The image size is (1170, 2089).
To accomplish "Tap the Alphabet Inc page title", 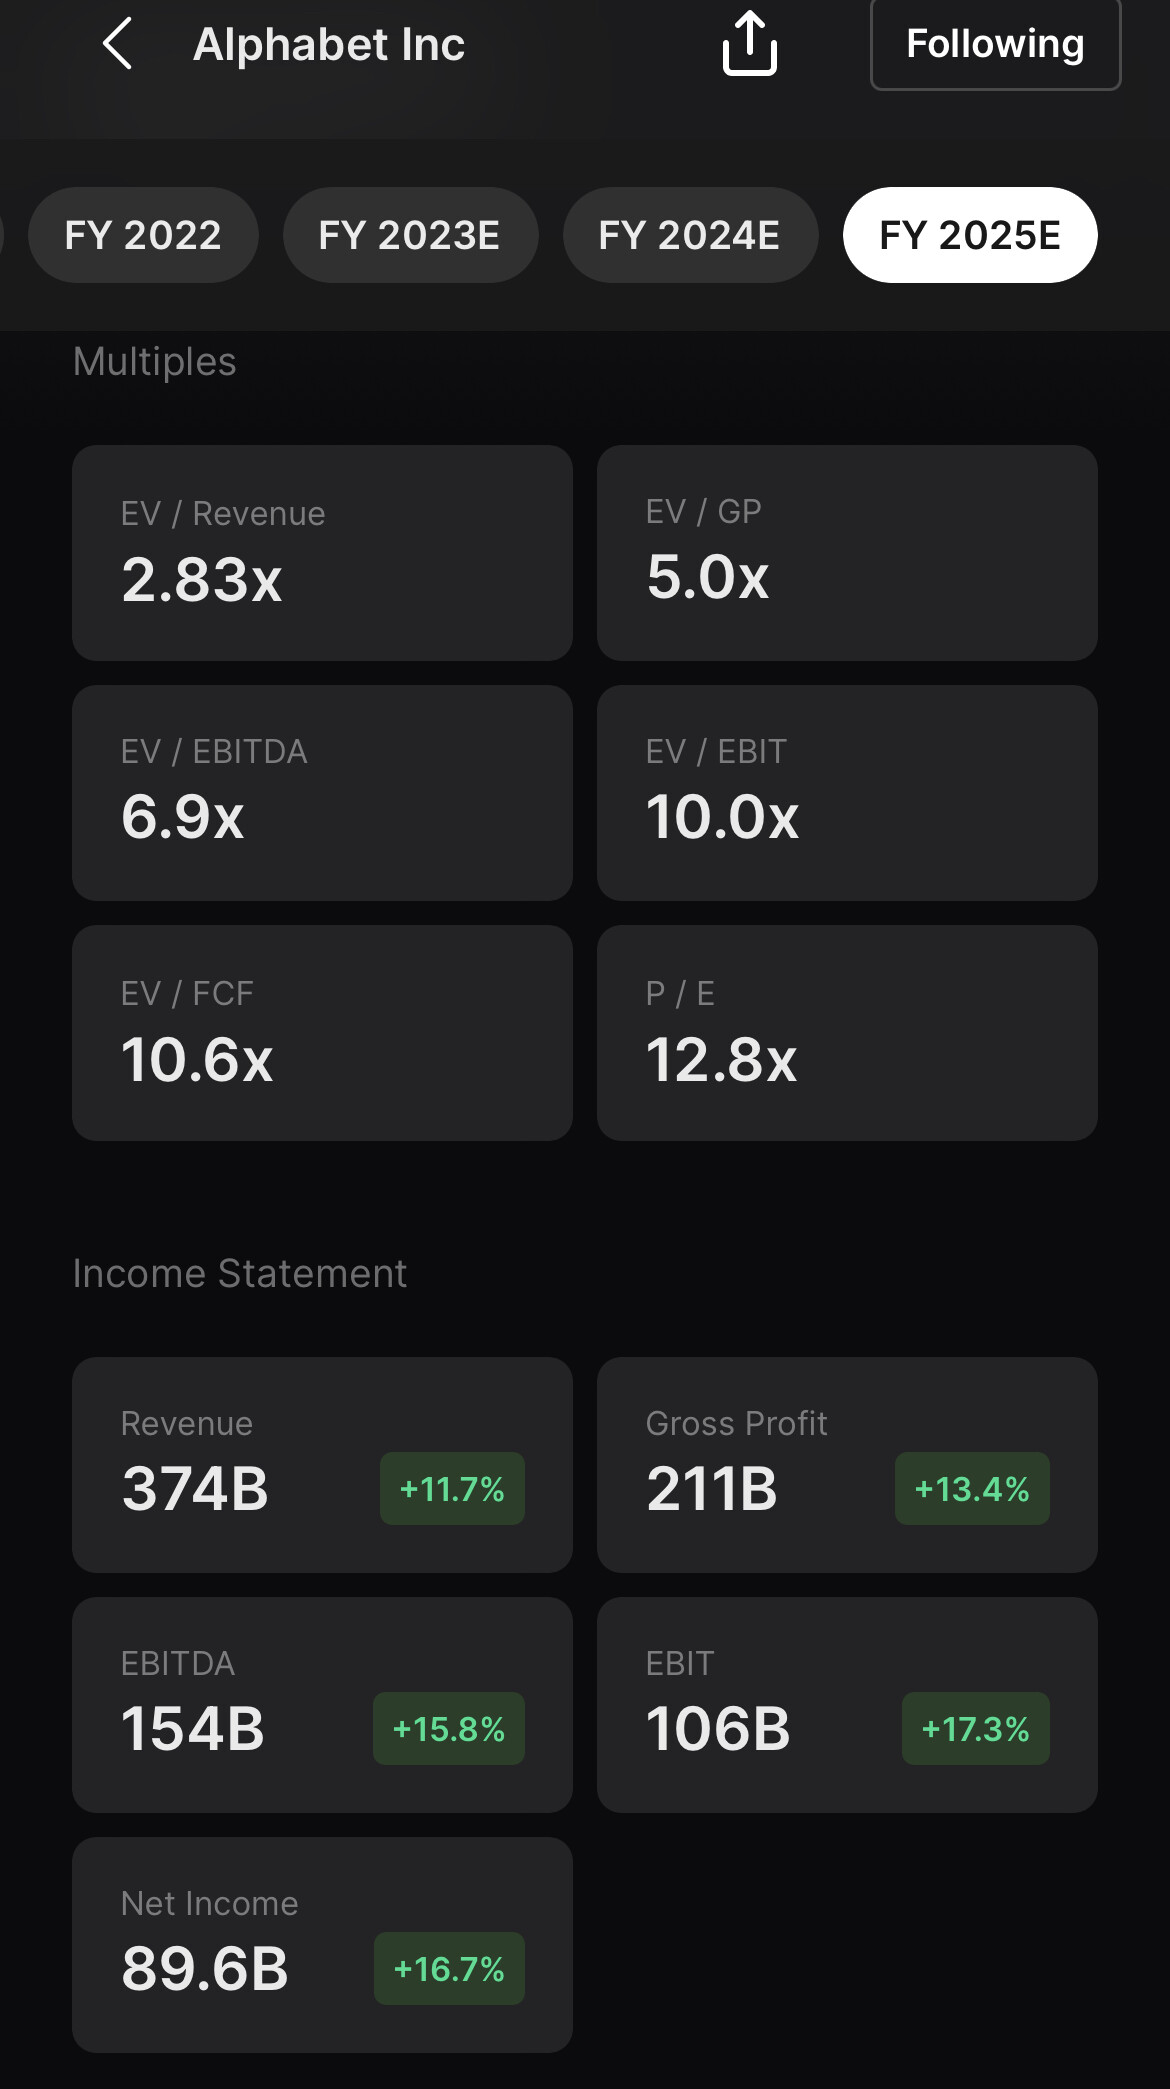I will [329, 44].
